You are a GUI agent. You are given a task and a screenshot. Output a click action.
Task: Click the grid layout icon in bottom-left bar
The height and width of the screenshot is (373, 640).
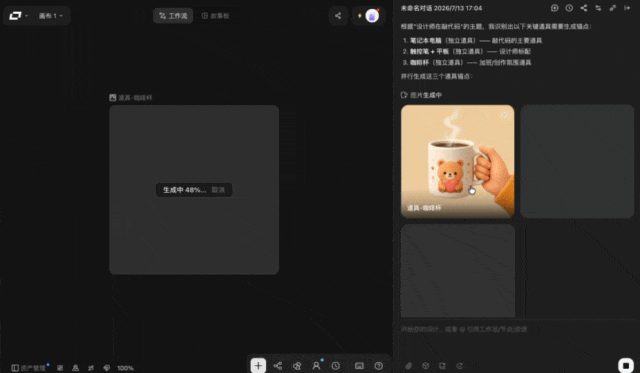(x=60, y=368)
